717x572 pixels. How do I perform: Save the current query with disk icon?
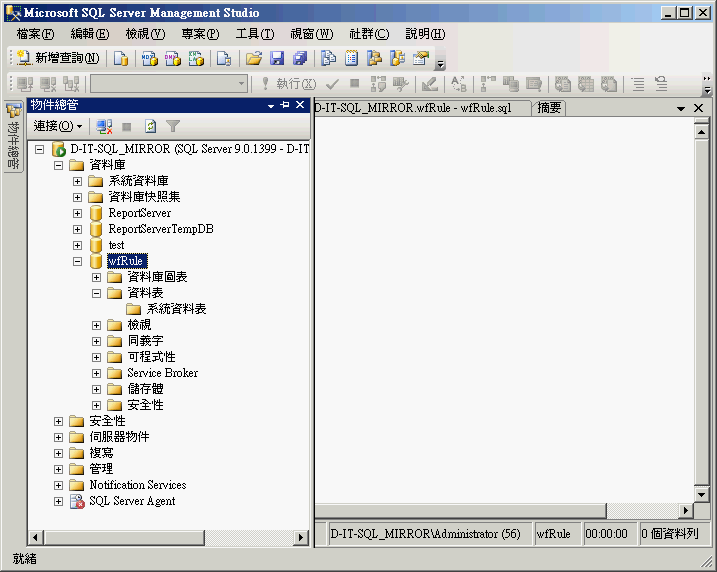tap(277, 58)
